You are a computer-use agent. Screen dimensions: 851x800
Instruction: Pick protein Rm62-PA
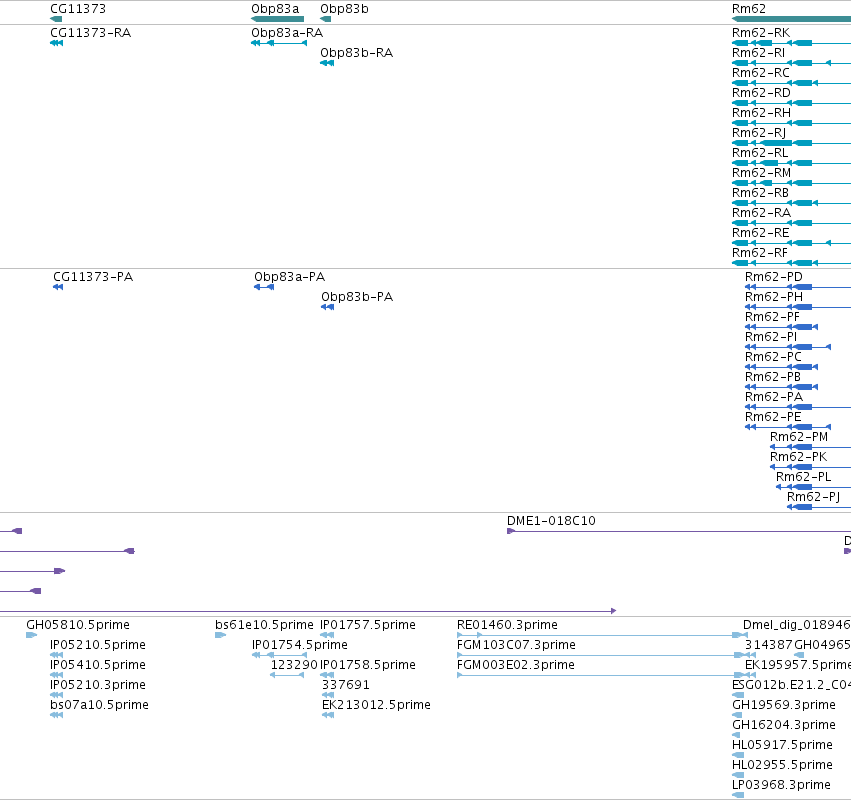773,397
